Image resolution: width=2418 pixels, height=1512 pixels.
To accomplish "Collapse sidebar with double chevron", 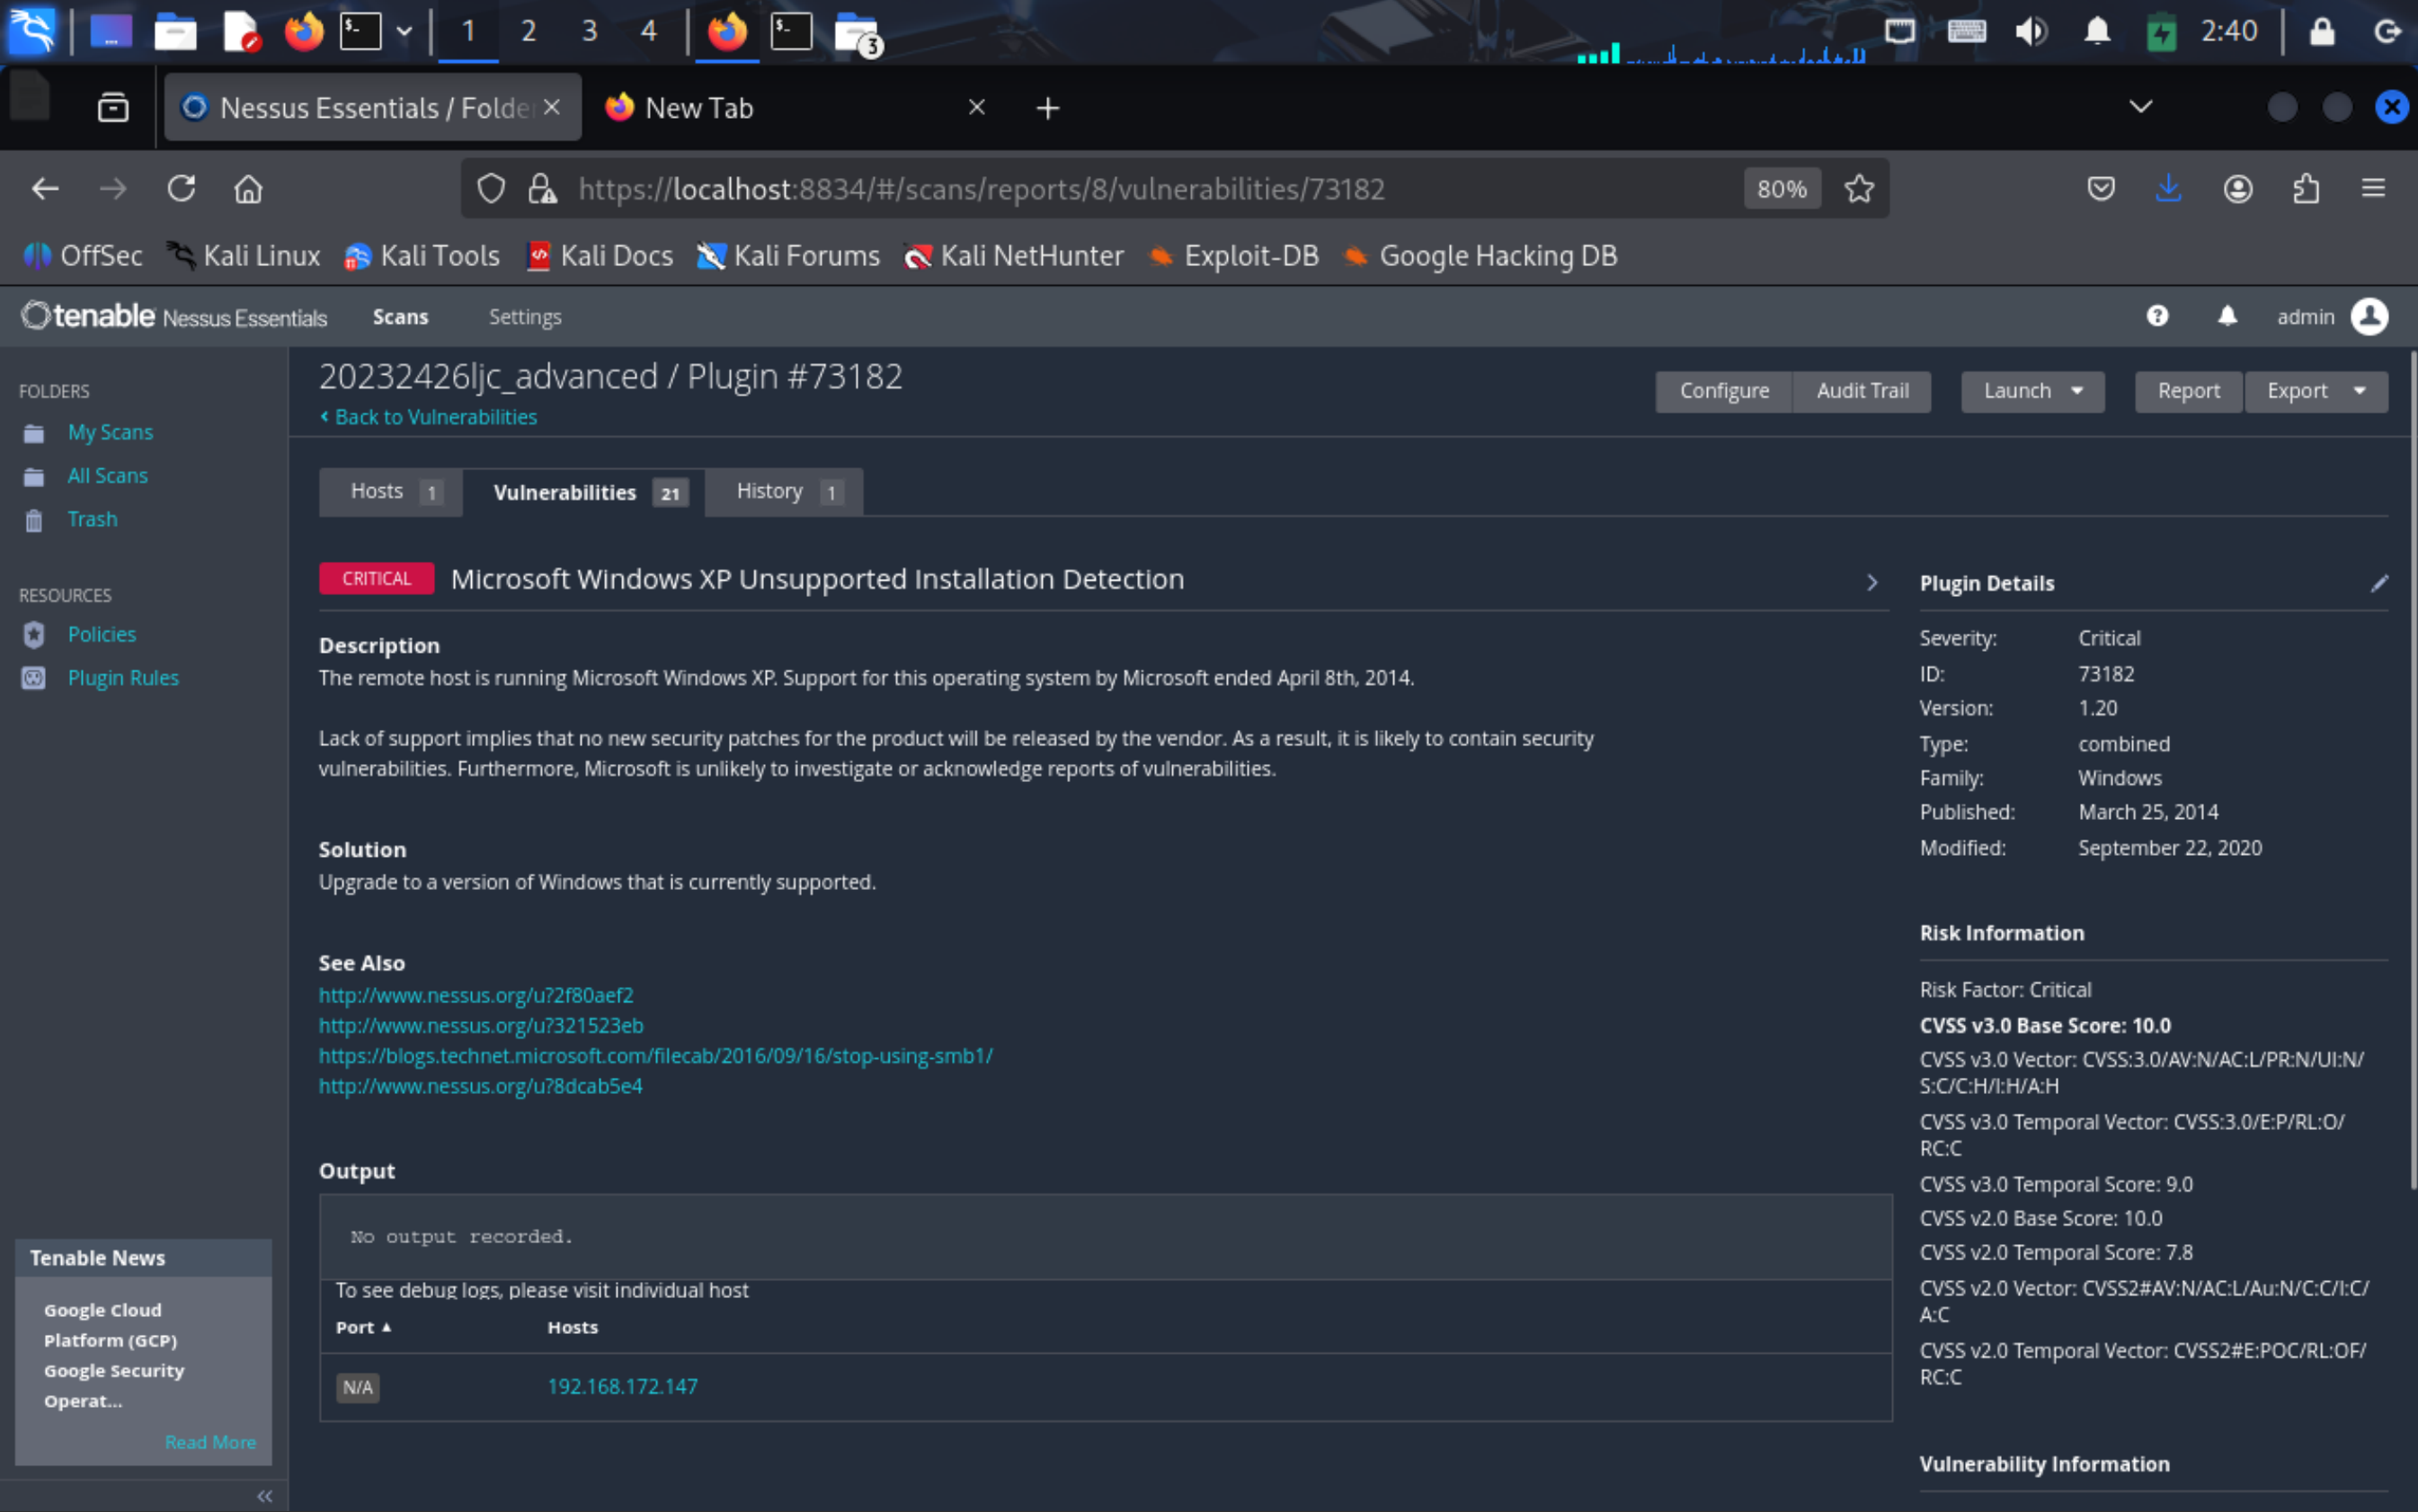I will [x=264, y=1495].
